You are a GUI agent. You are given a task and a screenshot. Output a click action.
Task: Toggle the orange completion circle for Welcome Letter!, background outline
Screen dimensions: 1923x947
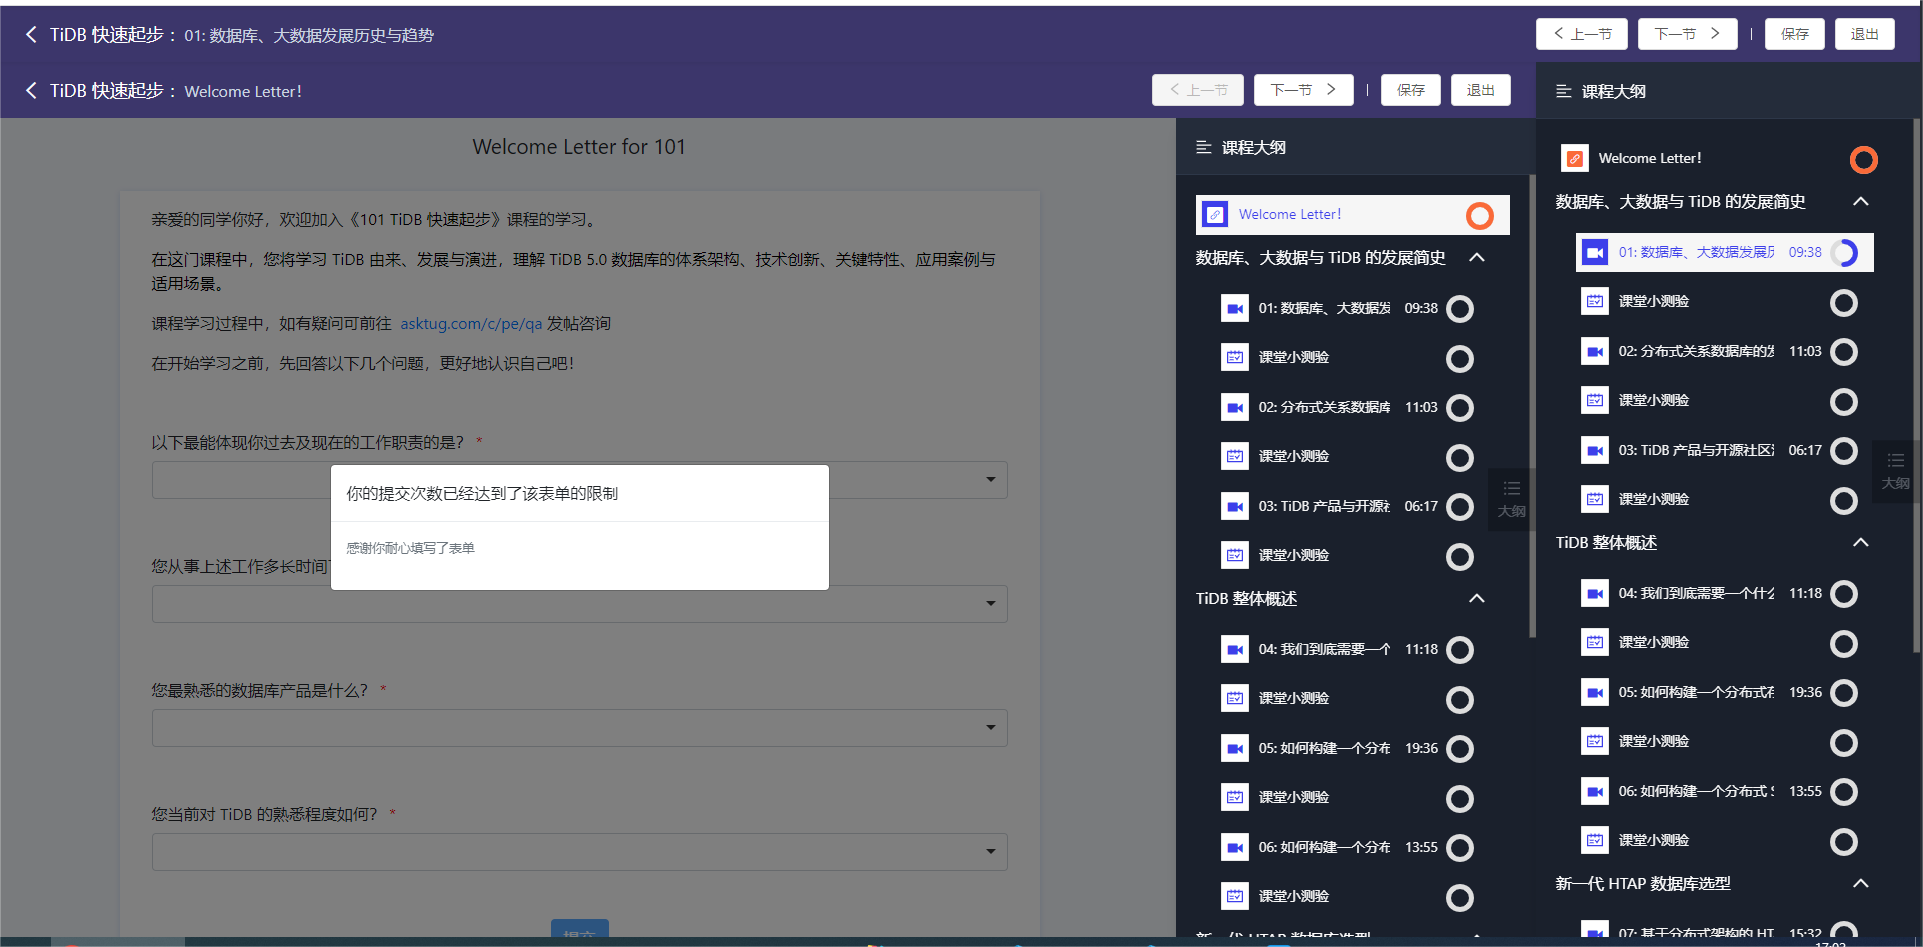point(1864,159)
